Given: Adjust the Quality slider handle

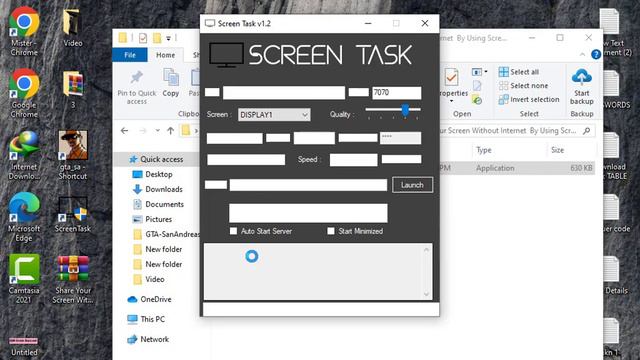Looking at the screenshot, I should coord(405,109).
